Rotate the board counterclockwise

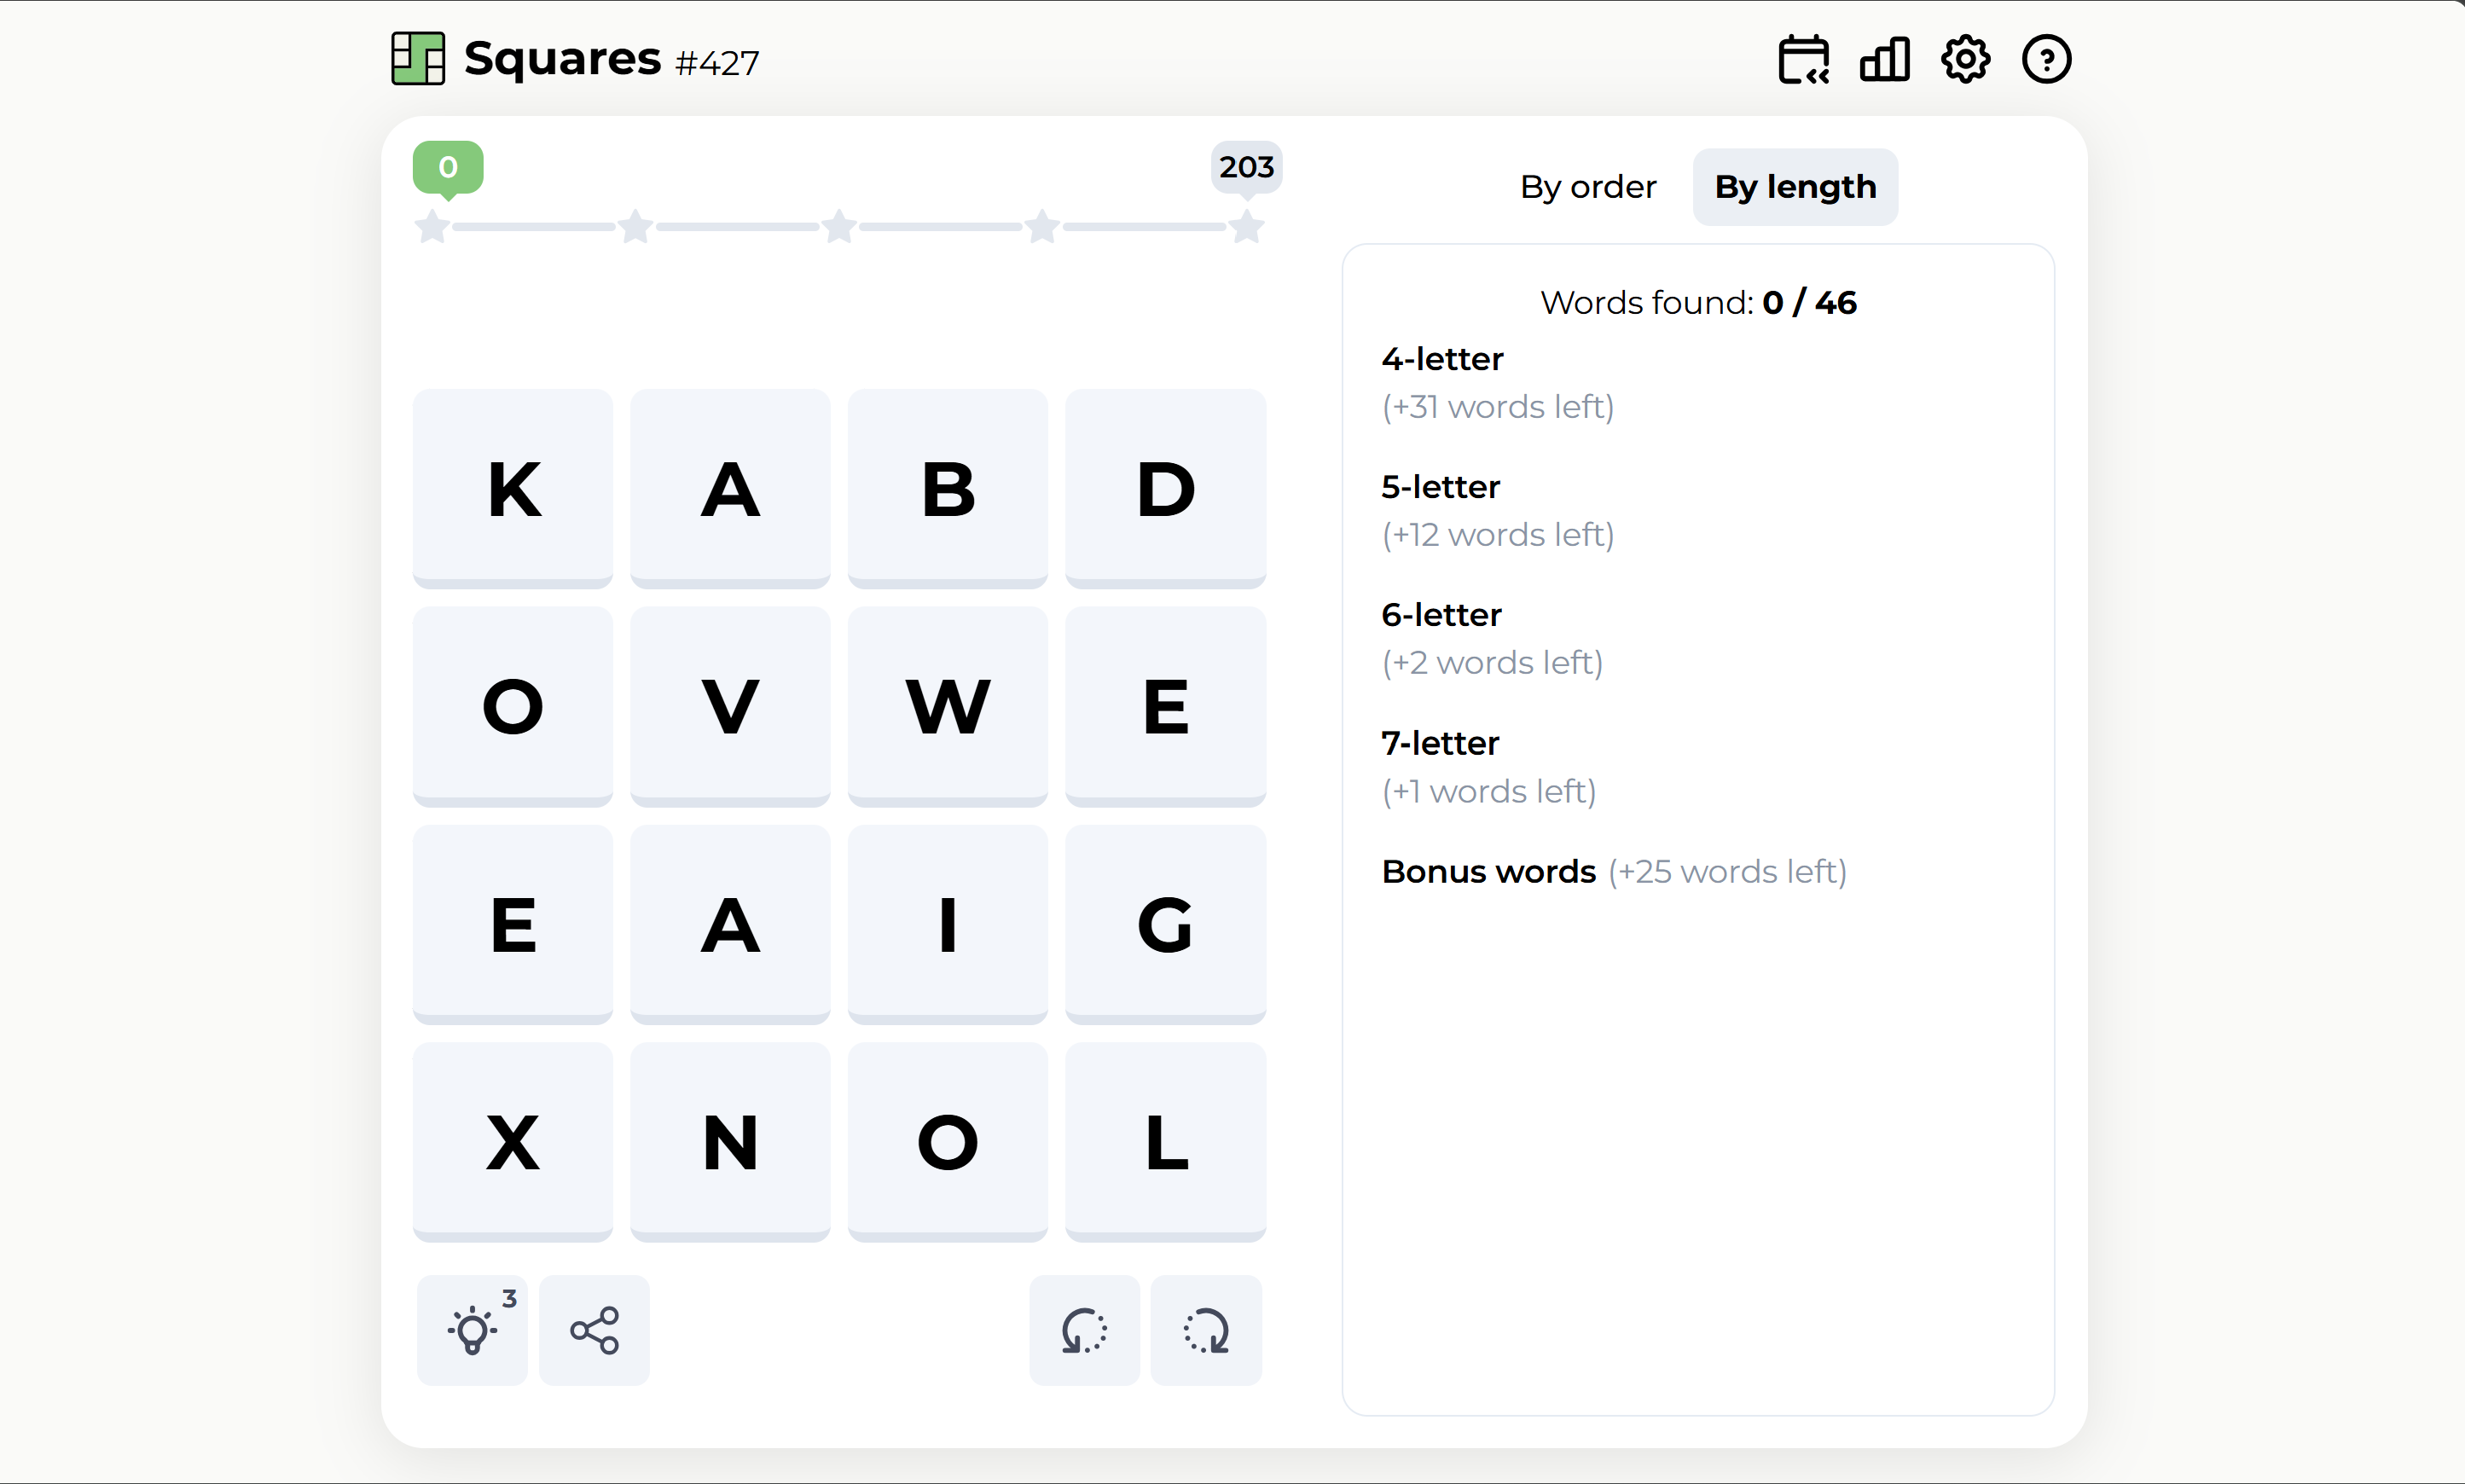tap(1084, 1330)
